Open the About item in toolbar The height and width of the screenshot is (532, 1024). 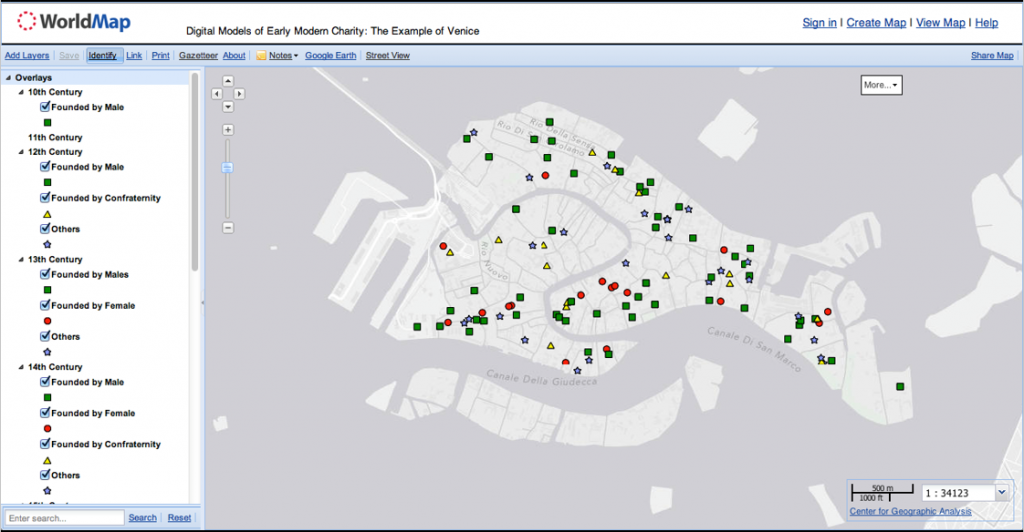(234, 55)
